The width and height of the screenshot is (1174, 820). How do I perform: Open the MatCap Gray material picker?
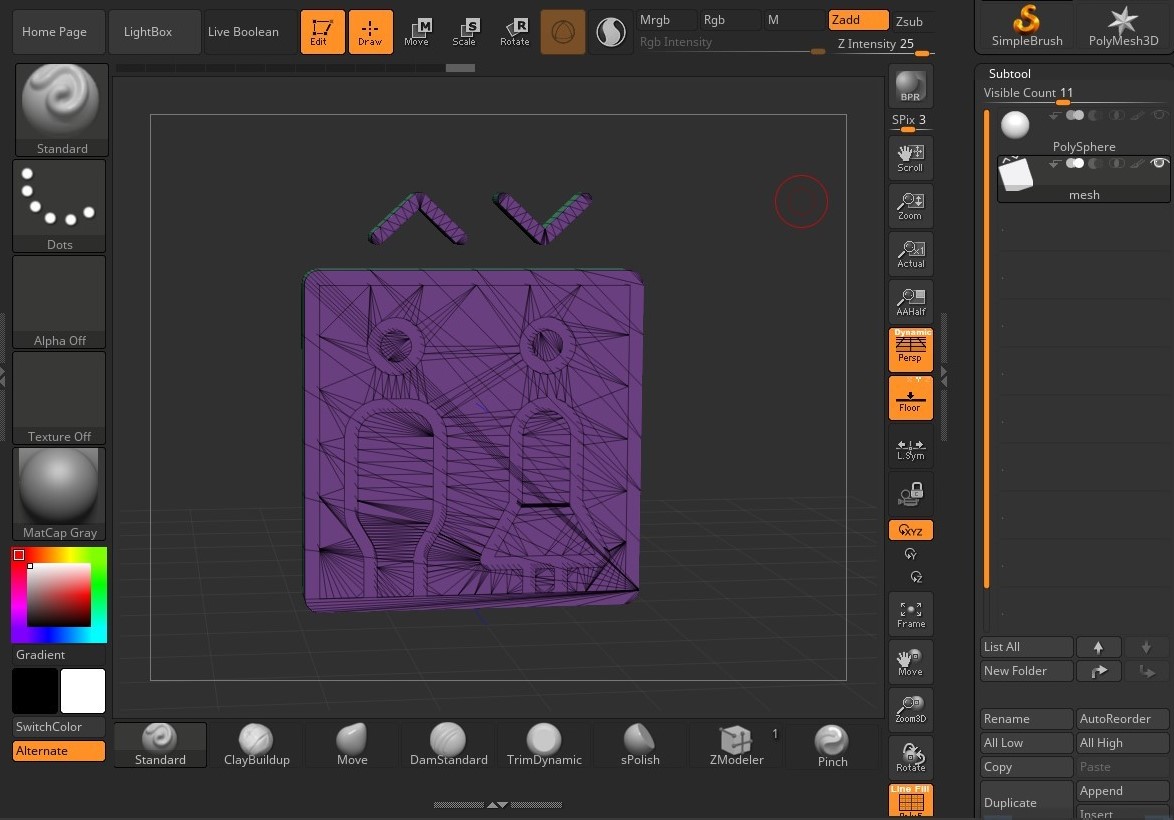[59, 493]
